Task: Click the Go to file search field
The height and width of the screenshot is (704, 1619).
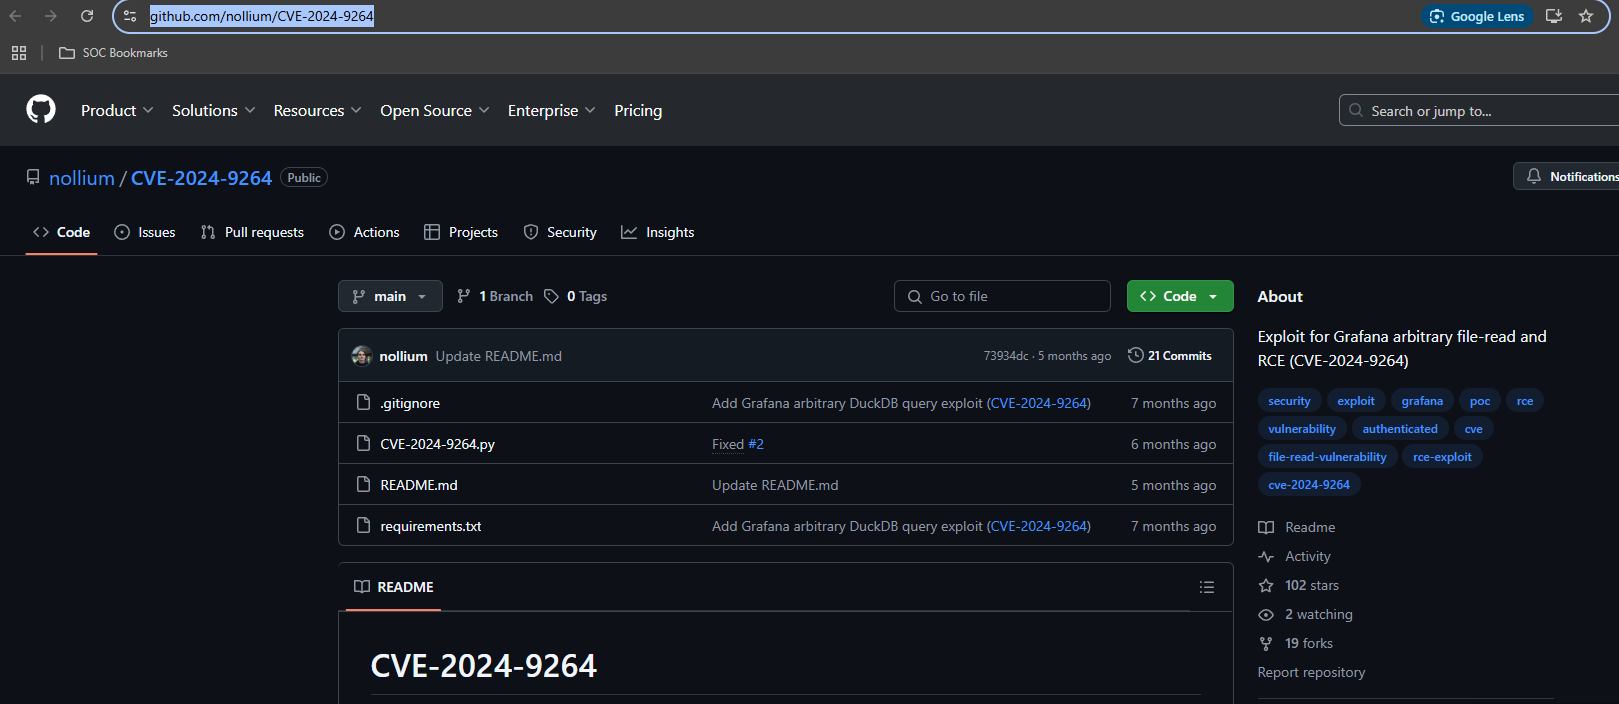Action: [1002, 296]
